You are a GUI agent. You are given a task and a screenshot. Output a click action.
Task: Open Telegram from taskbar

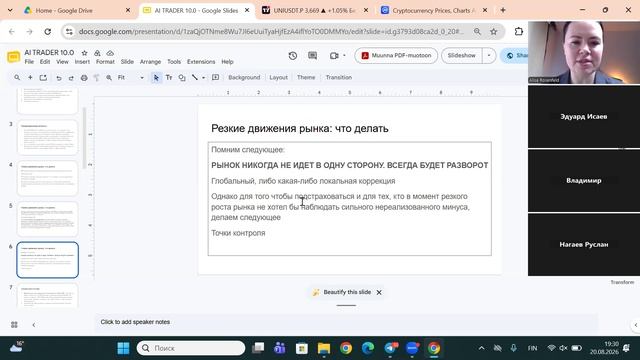[x=390, y=348]
